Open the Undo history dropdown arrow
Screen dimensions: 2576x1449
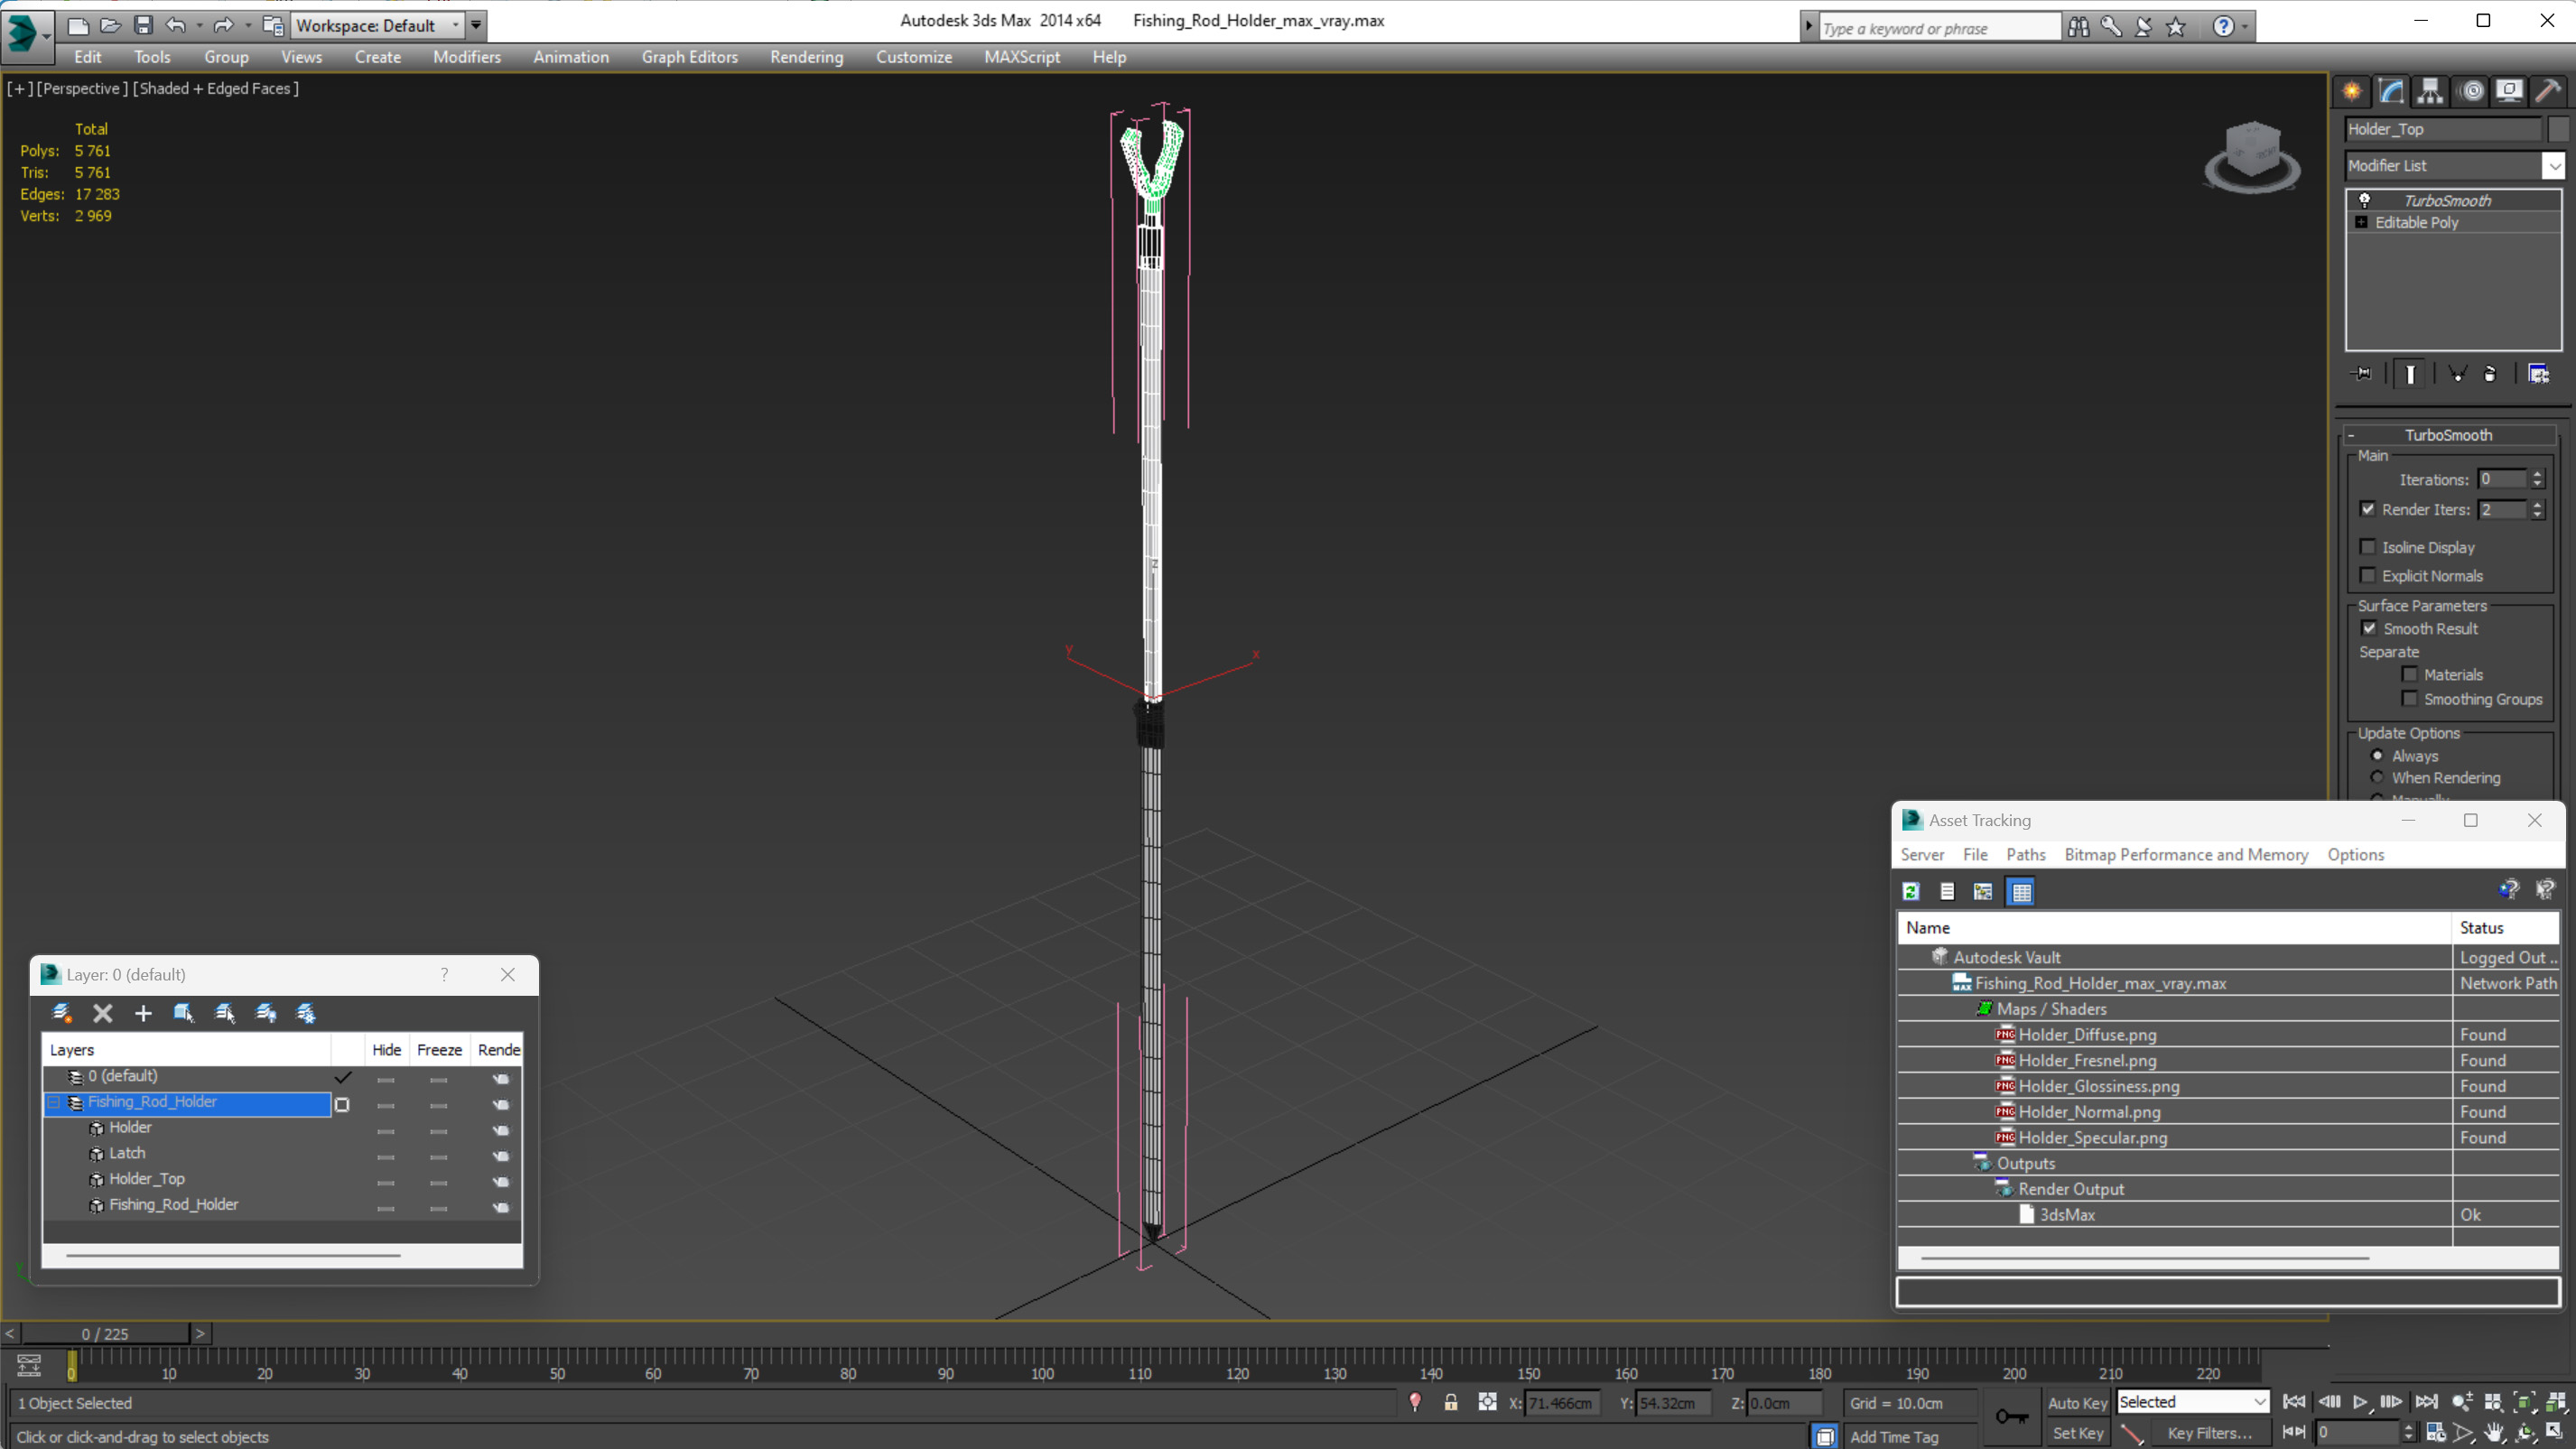(x=199, y=25)
